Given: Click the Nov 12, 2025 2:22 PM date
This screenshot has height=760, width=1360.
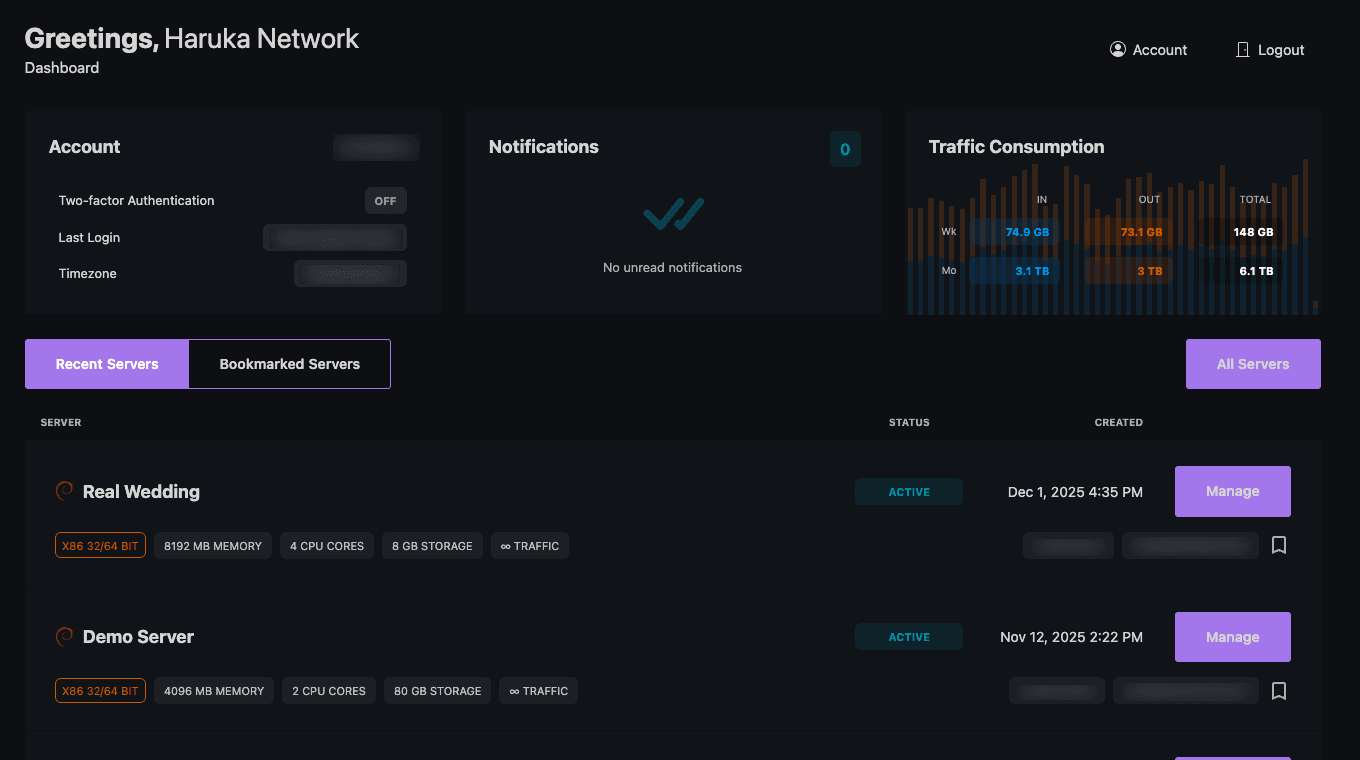Looking at the screenshot, I should tap(1071, 637).
